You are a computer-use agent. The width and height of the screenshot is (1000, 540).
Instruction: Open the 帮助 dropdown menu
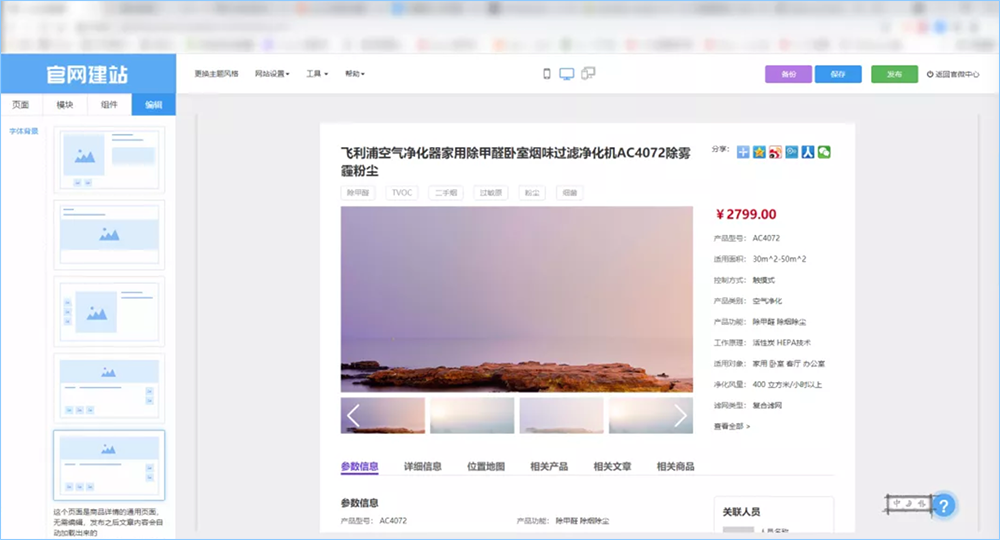[355, 74]
